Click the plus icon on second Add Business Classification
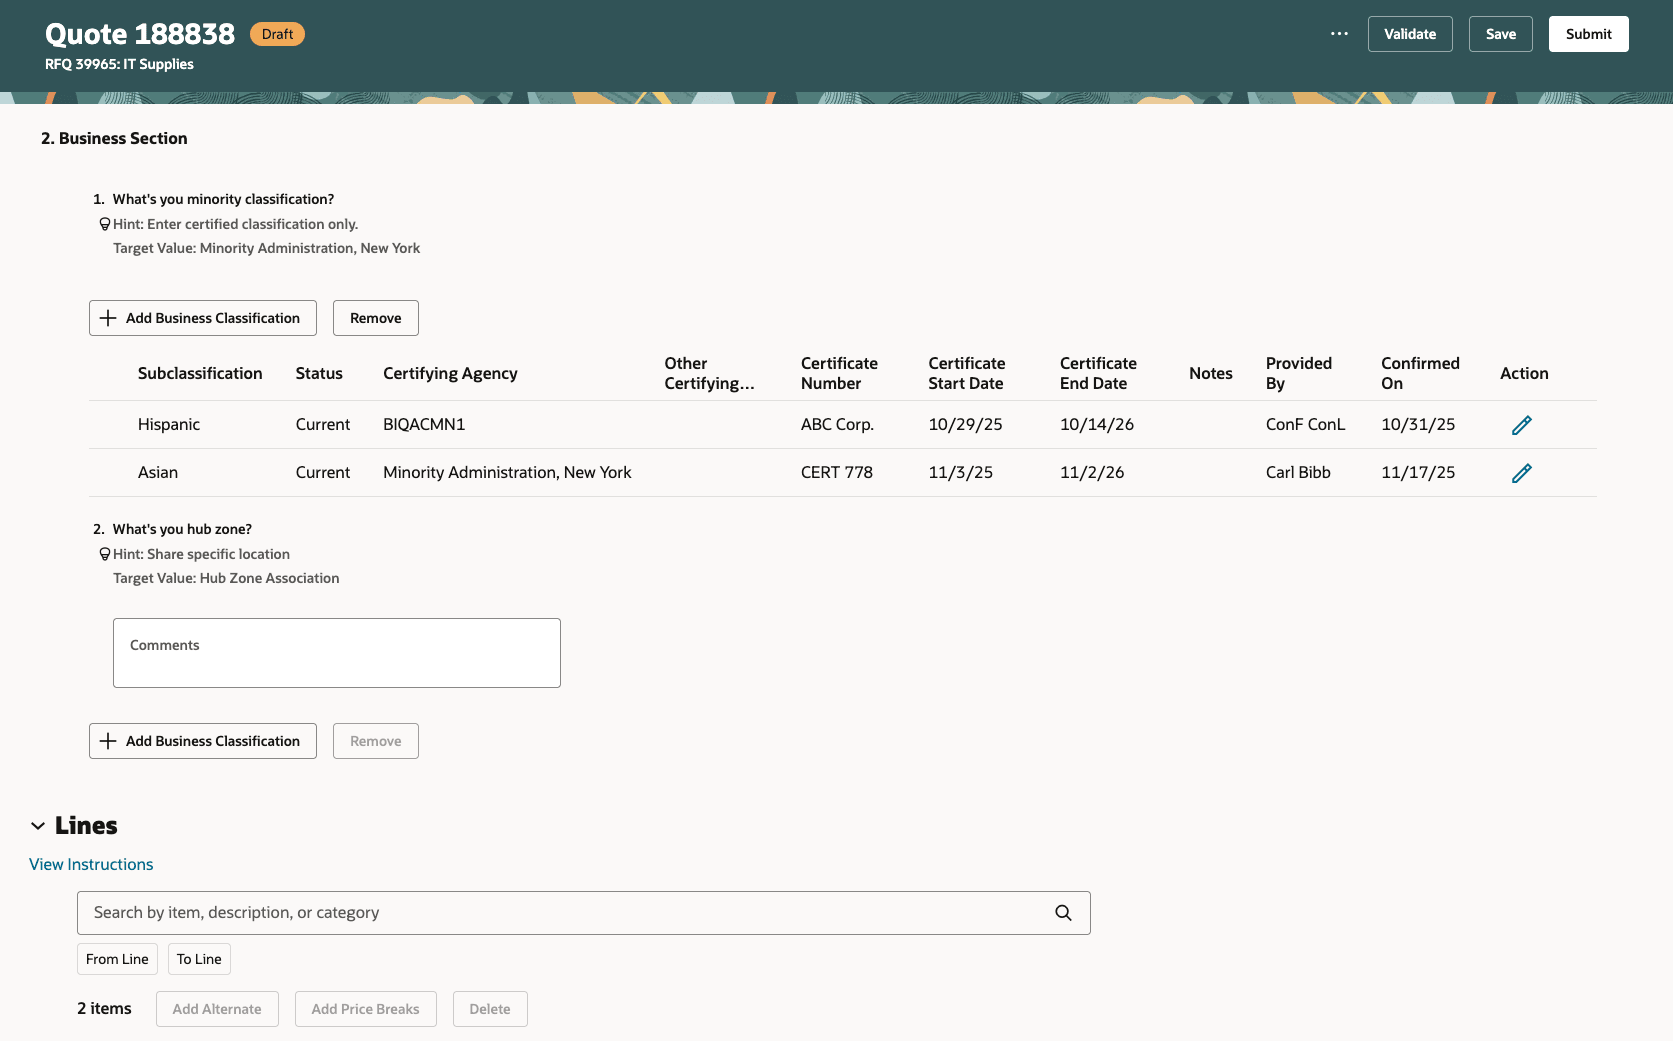1673x1041 pixels. (108, 740)
